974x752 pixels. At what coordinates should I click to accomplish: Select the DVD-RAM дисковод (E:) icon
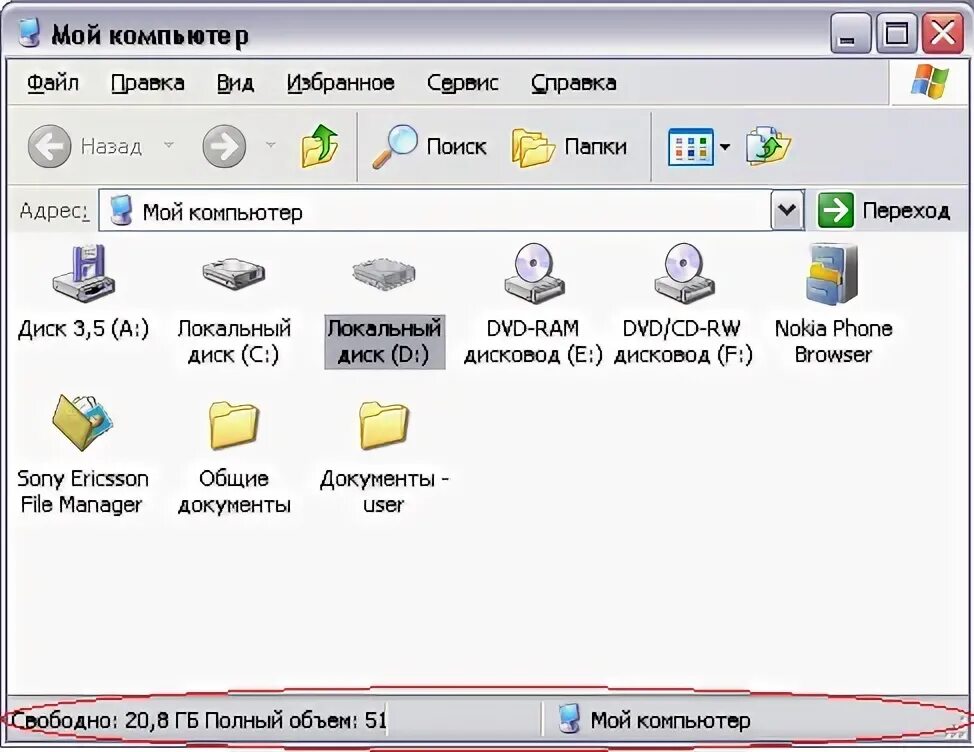point(534,274)
